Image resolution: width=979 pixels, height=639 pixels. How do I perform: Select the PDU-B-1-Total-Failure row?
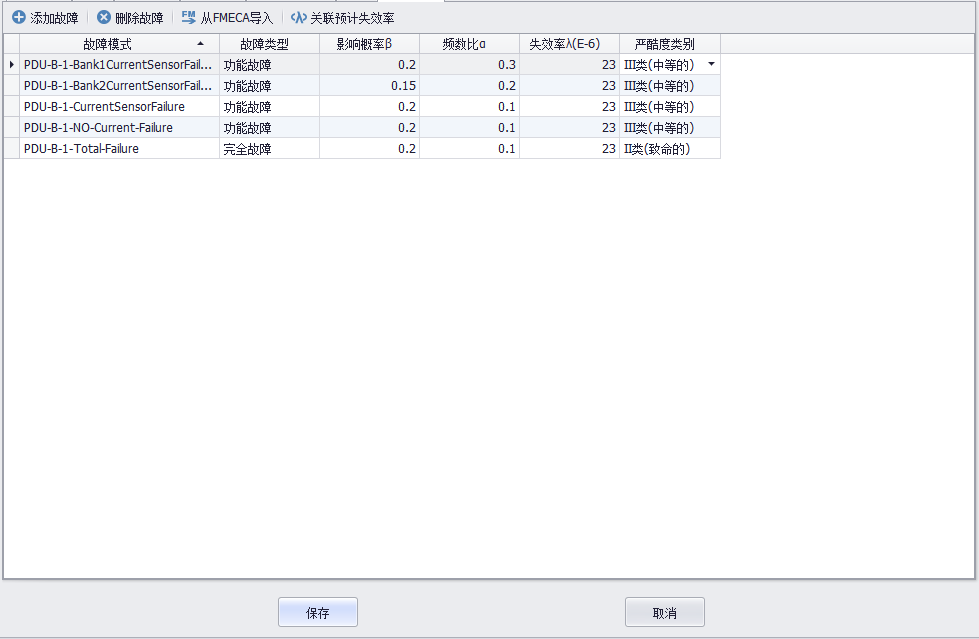click(119, 148)
